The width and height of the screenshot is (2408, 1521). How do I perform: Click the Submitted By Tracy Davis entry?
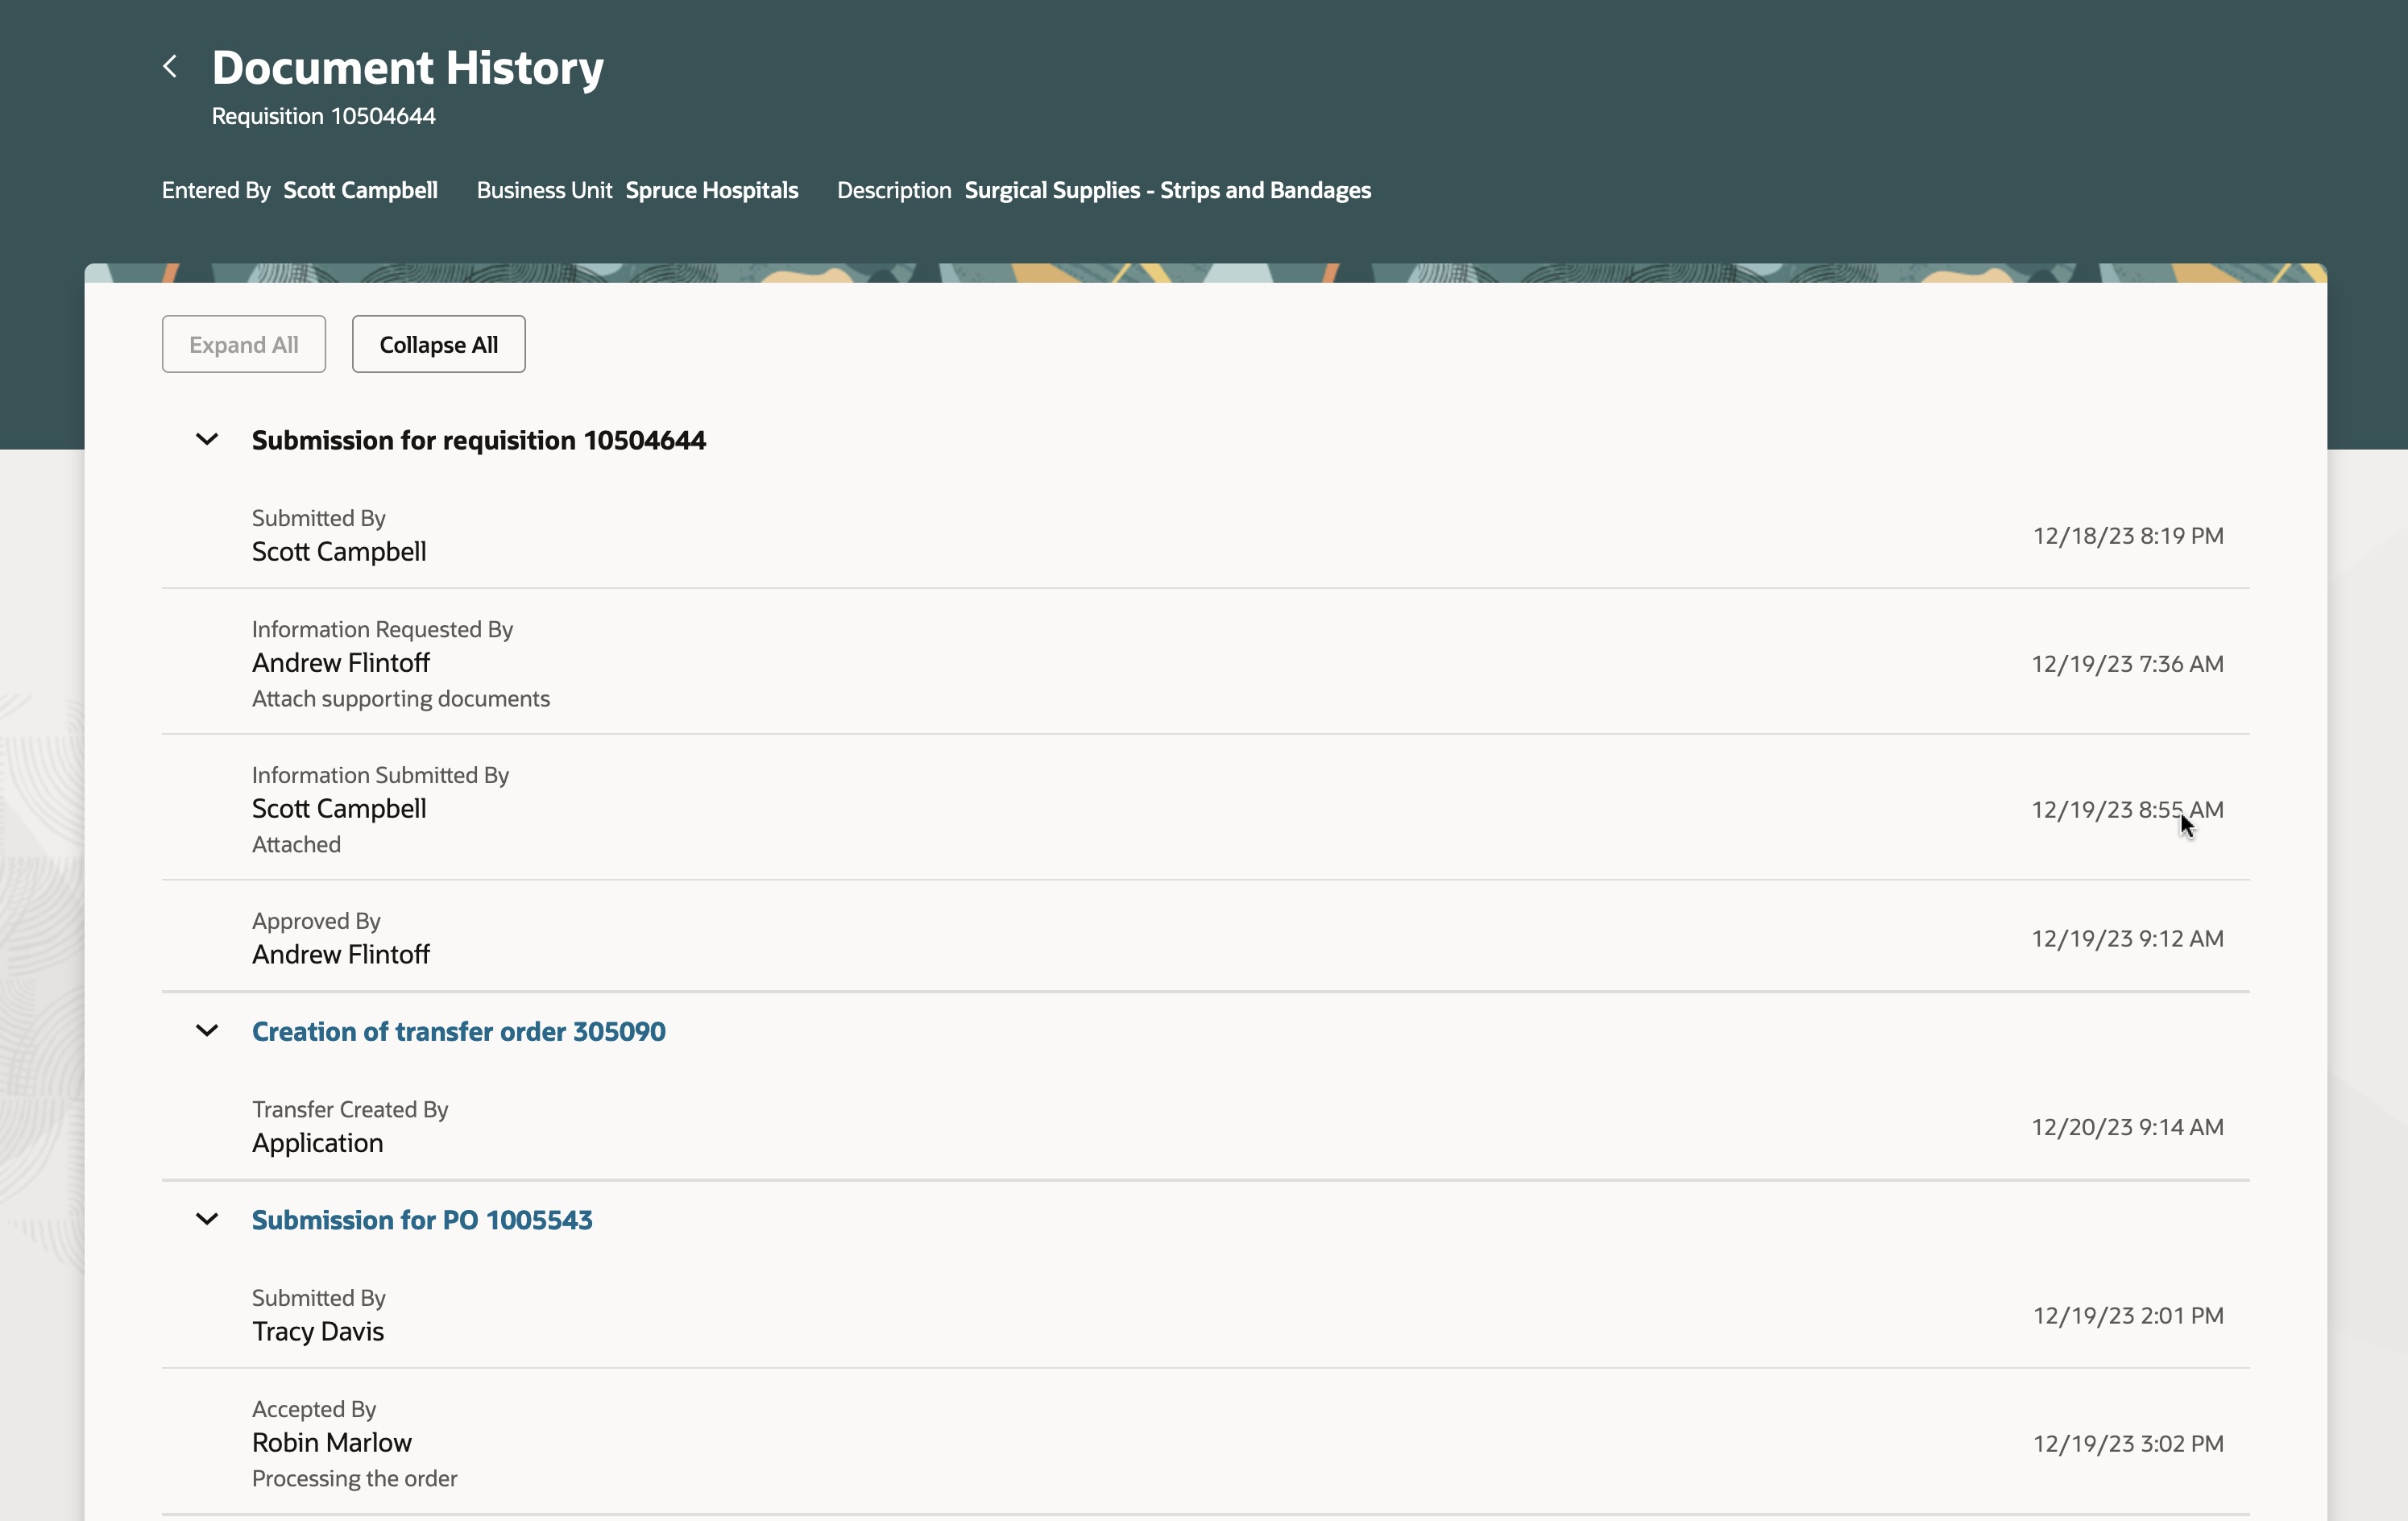coord(317,1331)
